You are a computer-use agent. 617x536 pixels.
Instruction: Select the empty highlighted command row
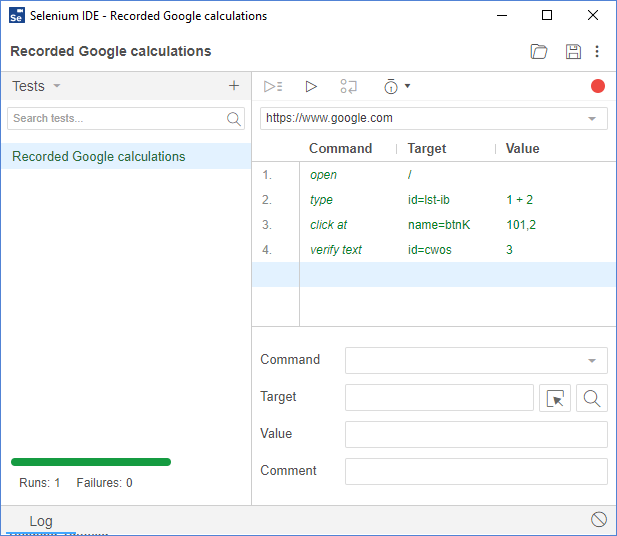point(434,275)
